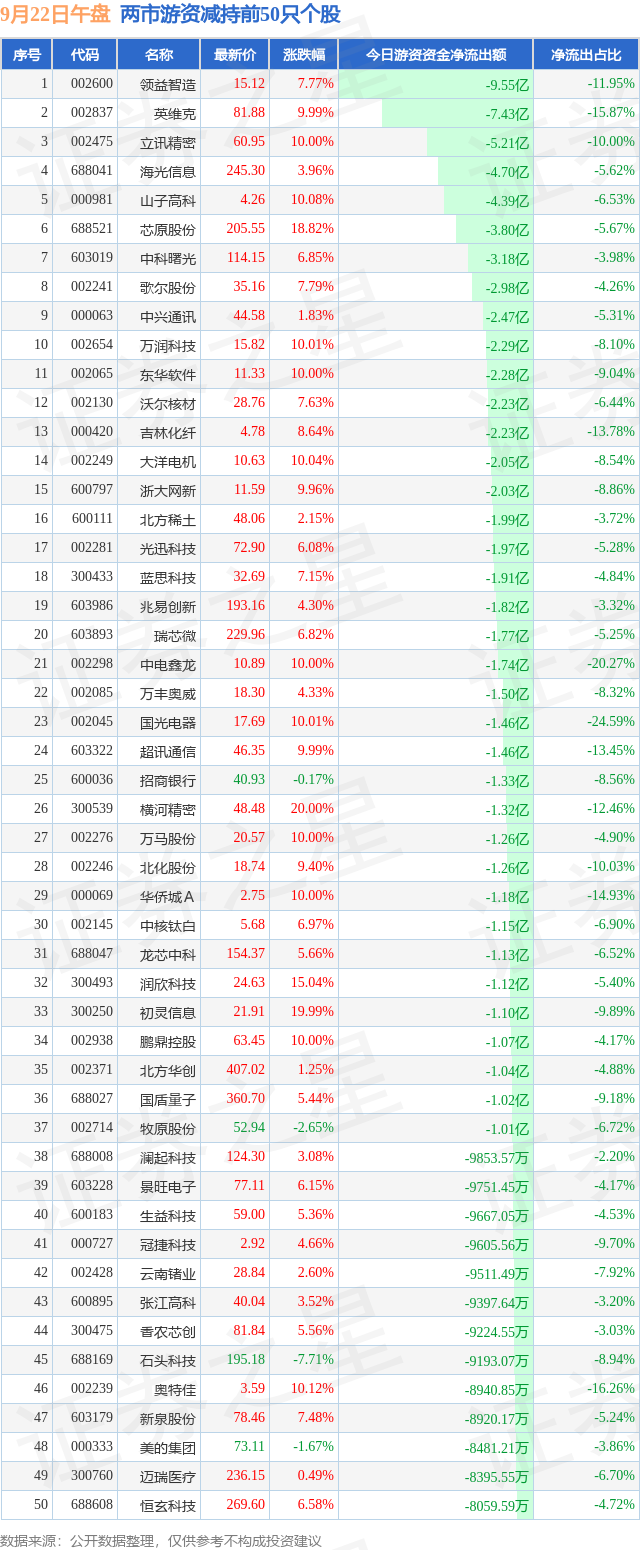Select stock name 冠捷科技
640x1550 pixels.
[169, 1244]
